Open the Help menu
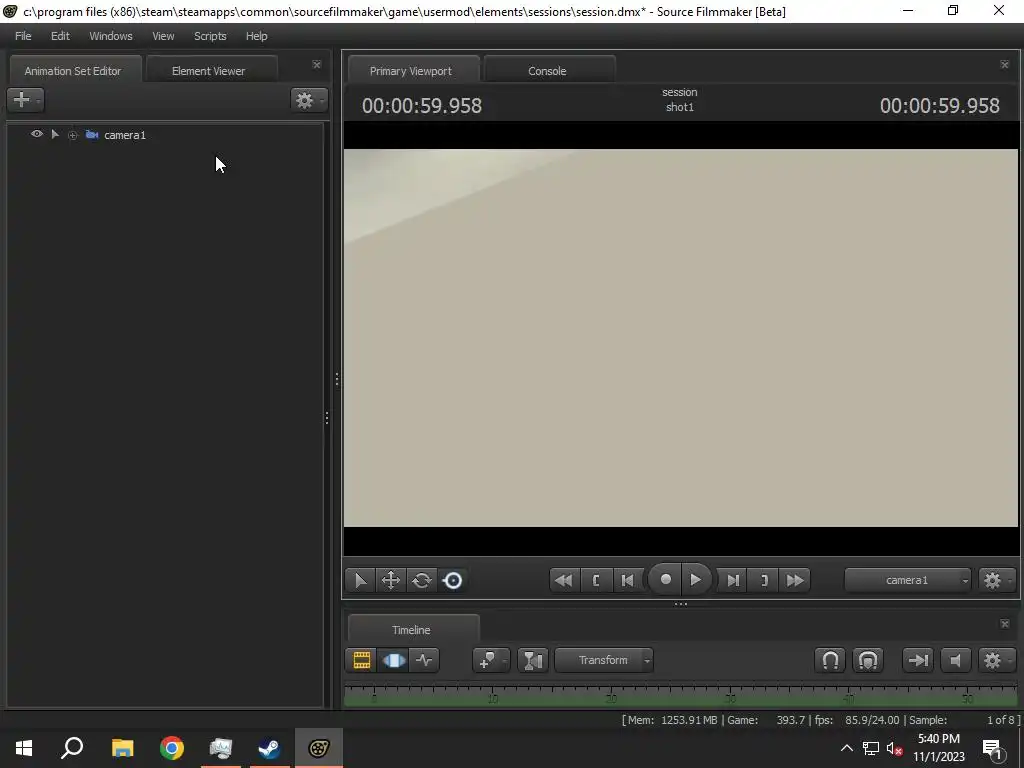 click(x=257, y=36)
